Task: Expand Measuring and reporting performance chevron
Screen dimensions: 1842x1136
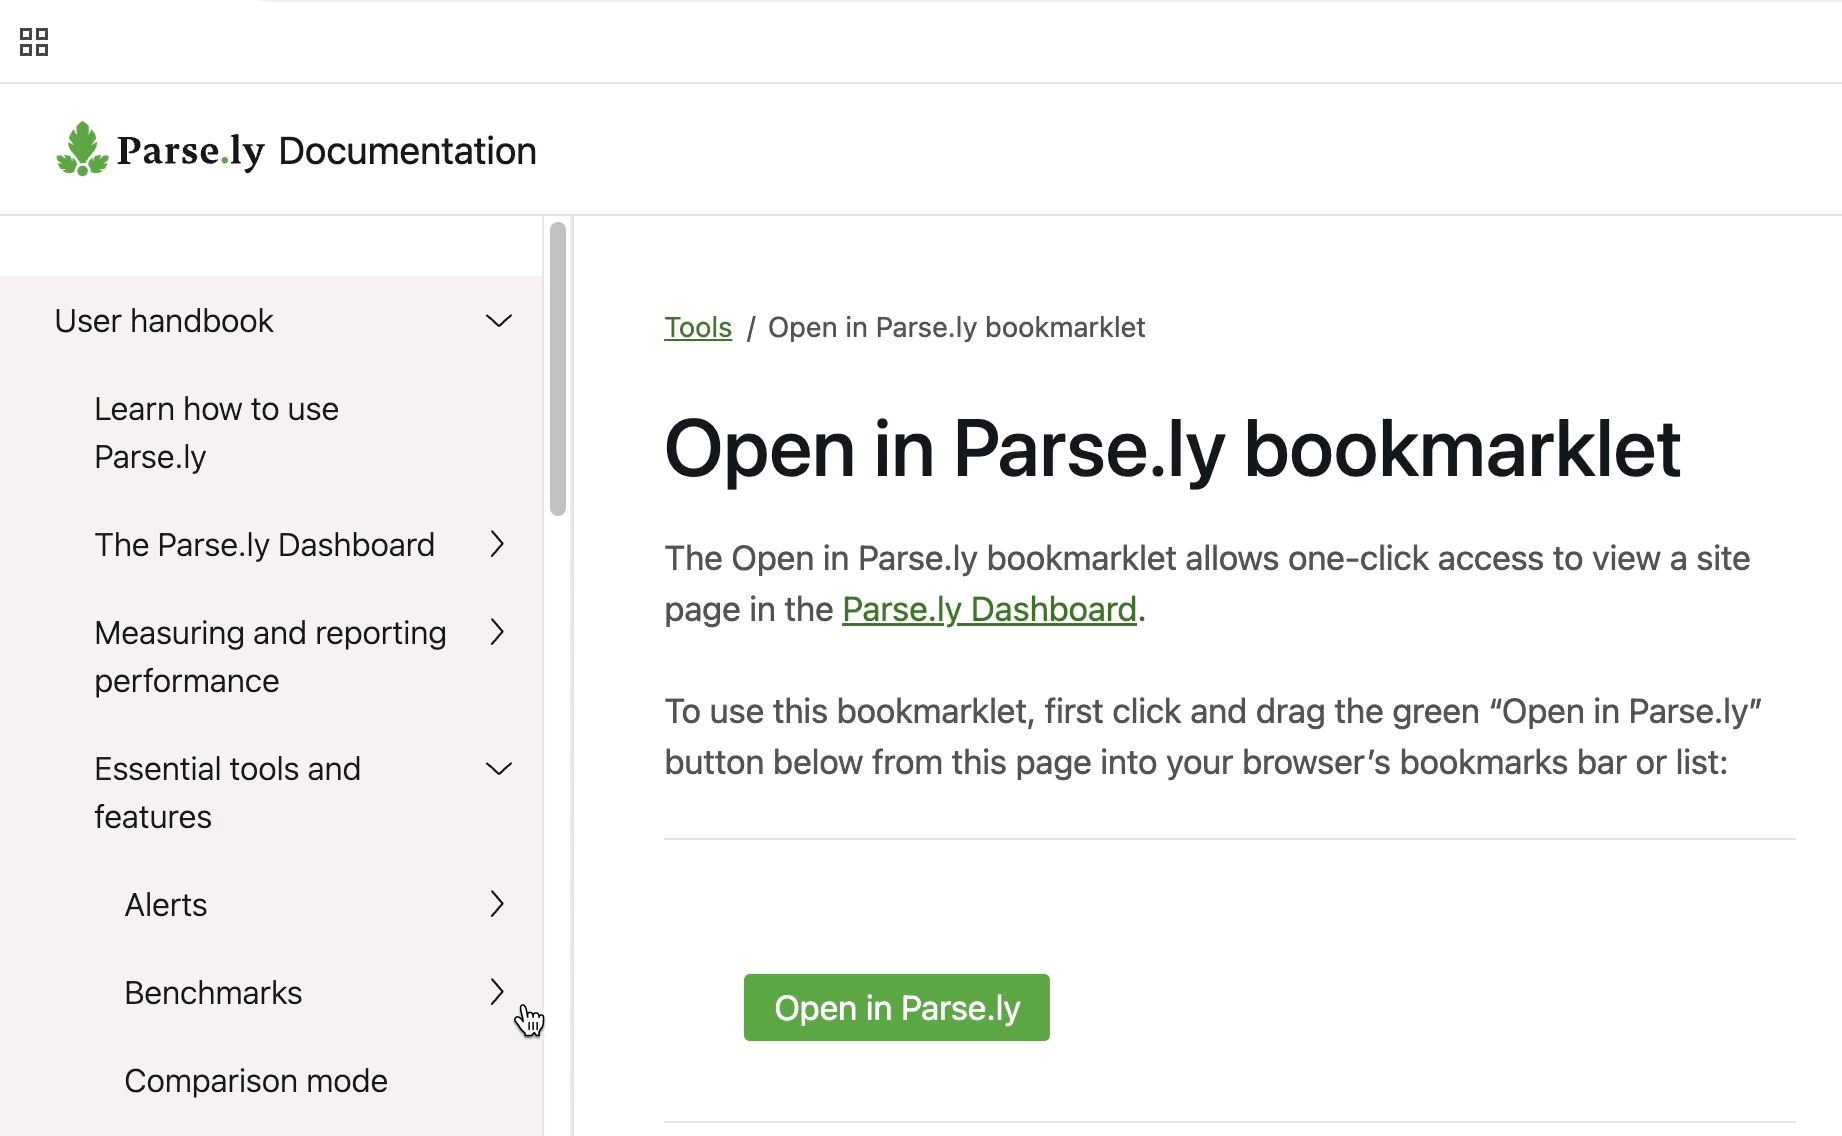Action: point(498,632)
